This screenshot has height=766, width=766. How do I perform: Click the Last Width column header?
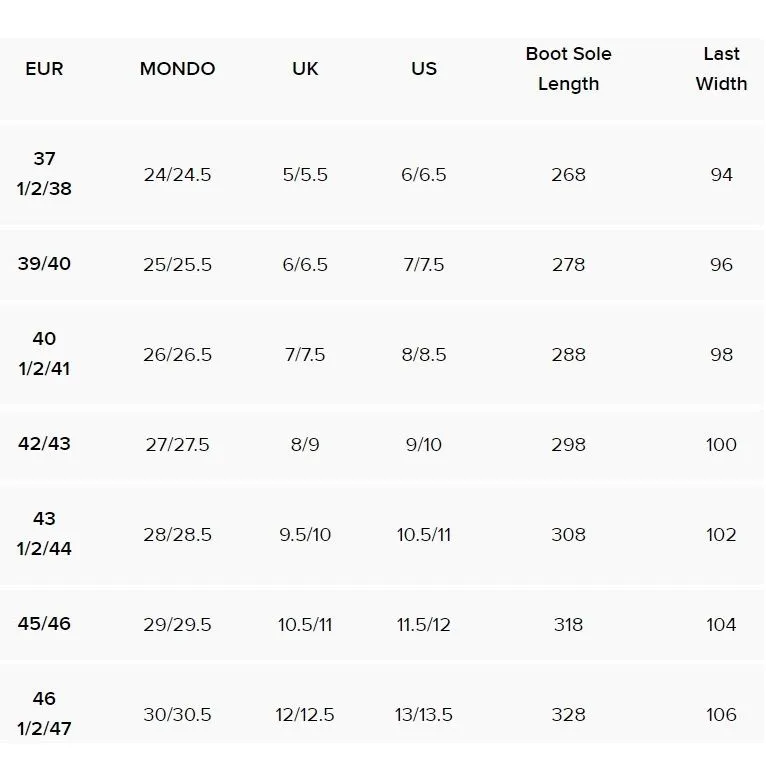721,69
